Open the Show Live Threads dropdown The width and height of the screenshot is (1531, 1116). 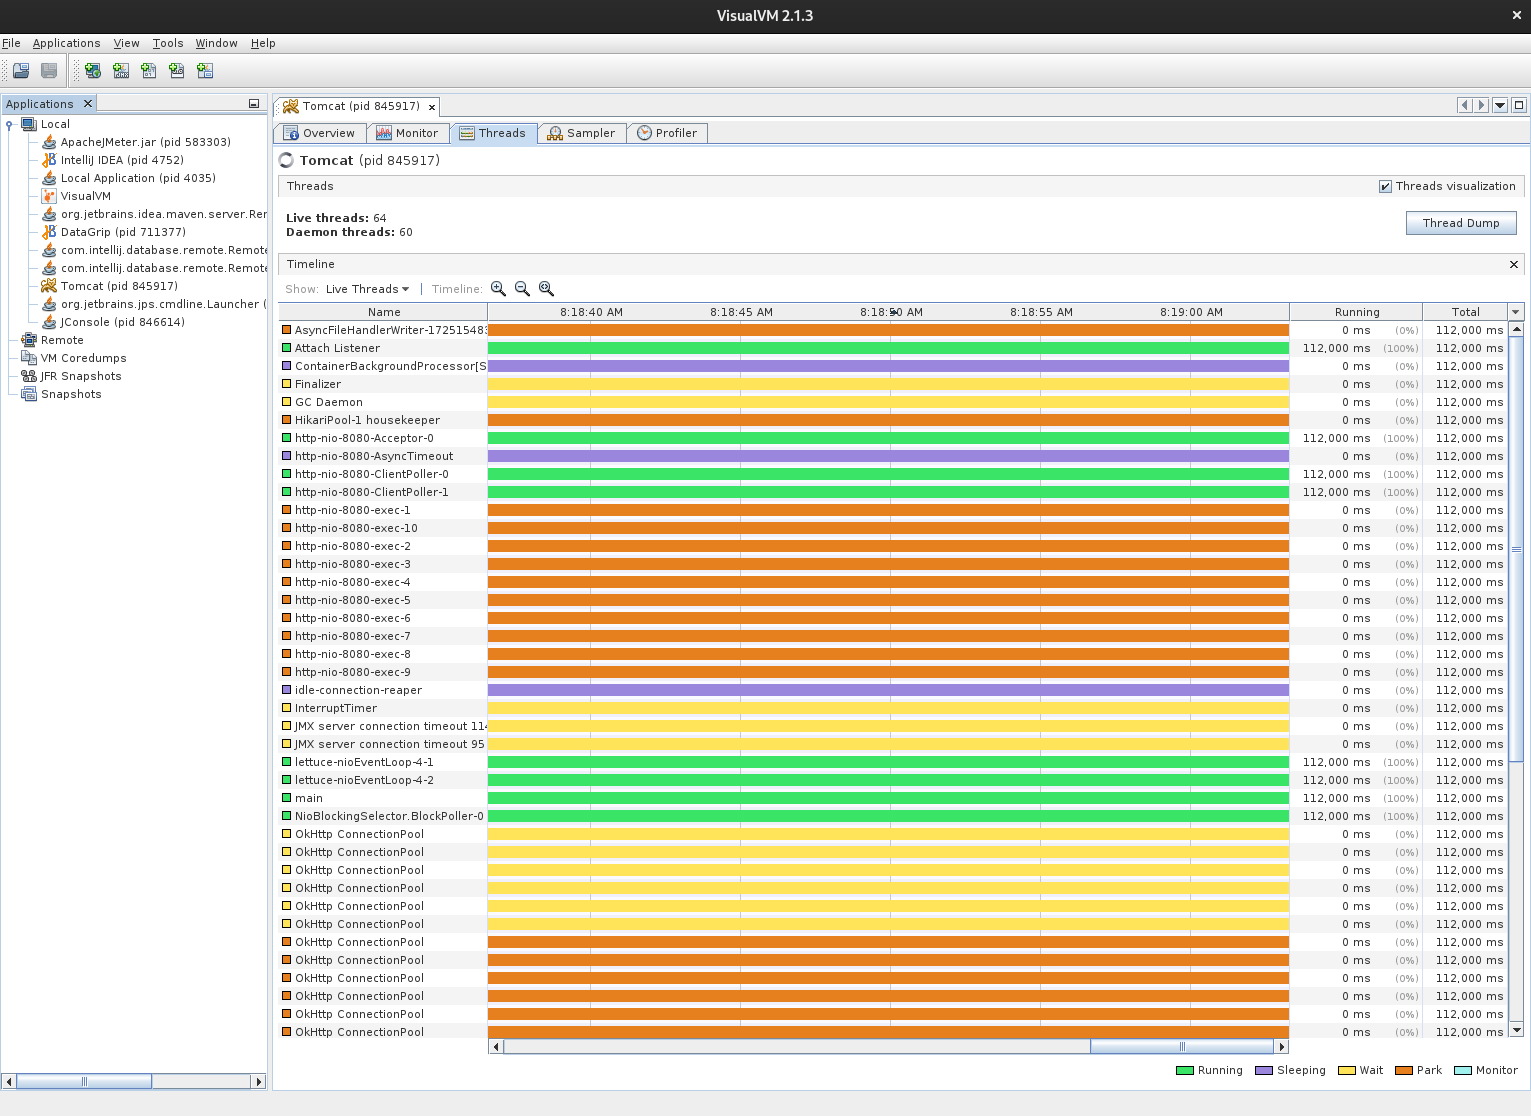[x=367, y=288]
